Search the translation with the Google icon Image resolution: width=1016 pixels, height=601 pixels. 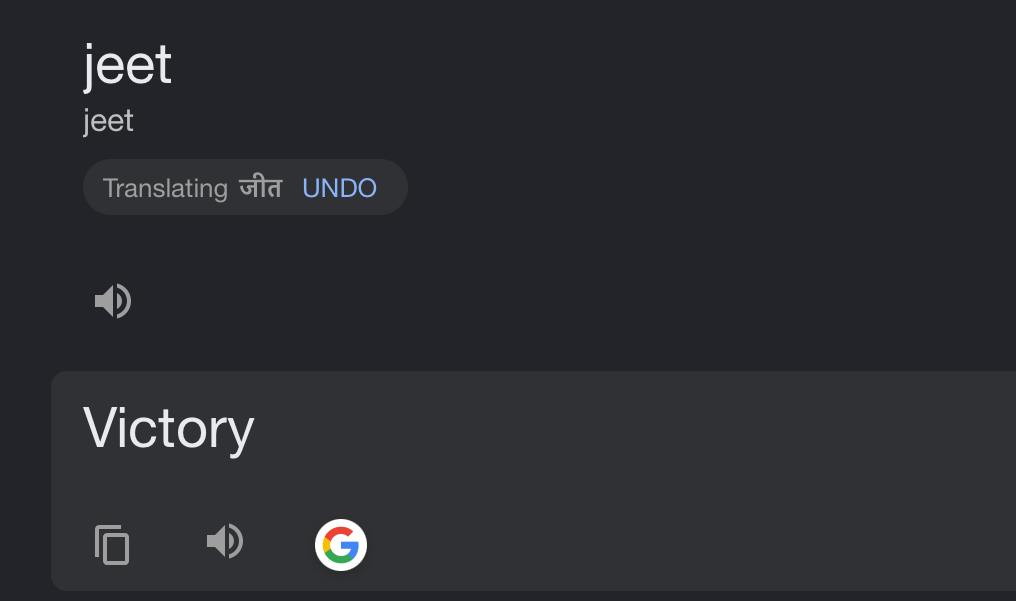pyautogui.click(x=341, y=546)
